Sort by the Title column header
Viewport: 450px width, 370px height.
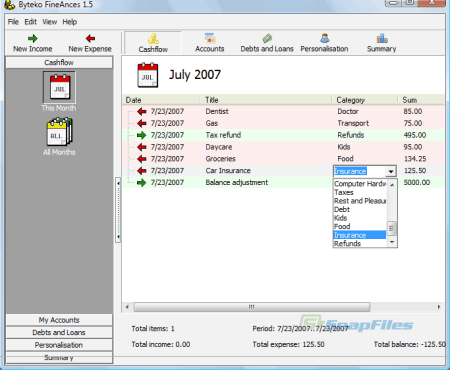tap(266, 100)
